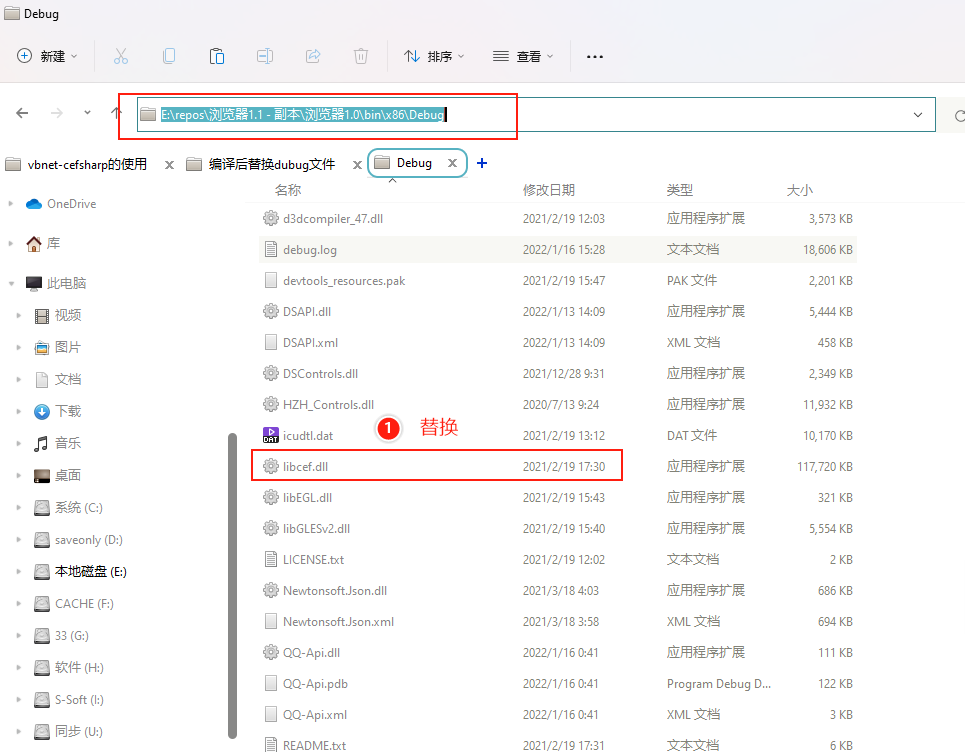Viewport: 965px width, 752px height.
Task: Select 此电脑 in navigation pane
Action: (56, 283)
